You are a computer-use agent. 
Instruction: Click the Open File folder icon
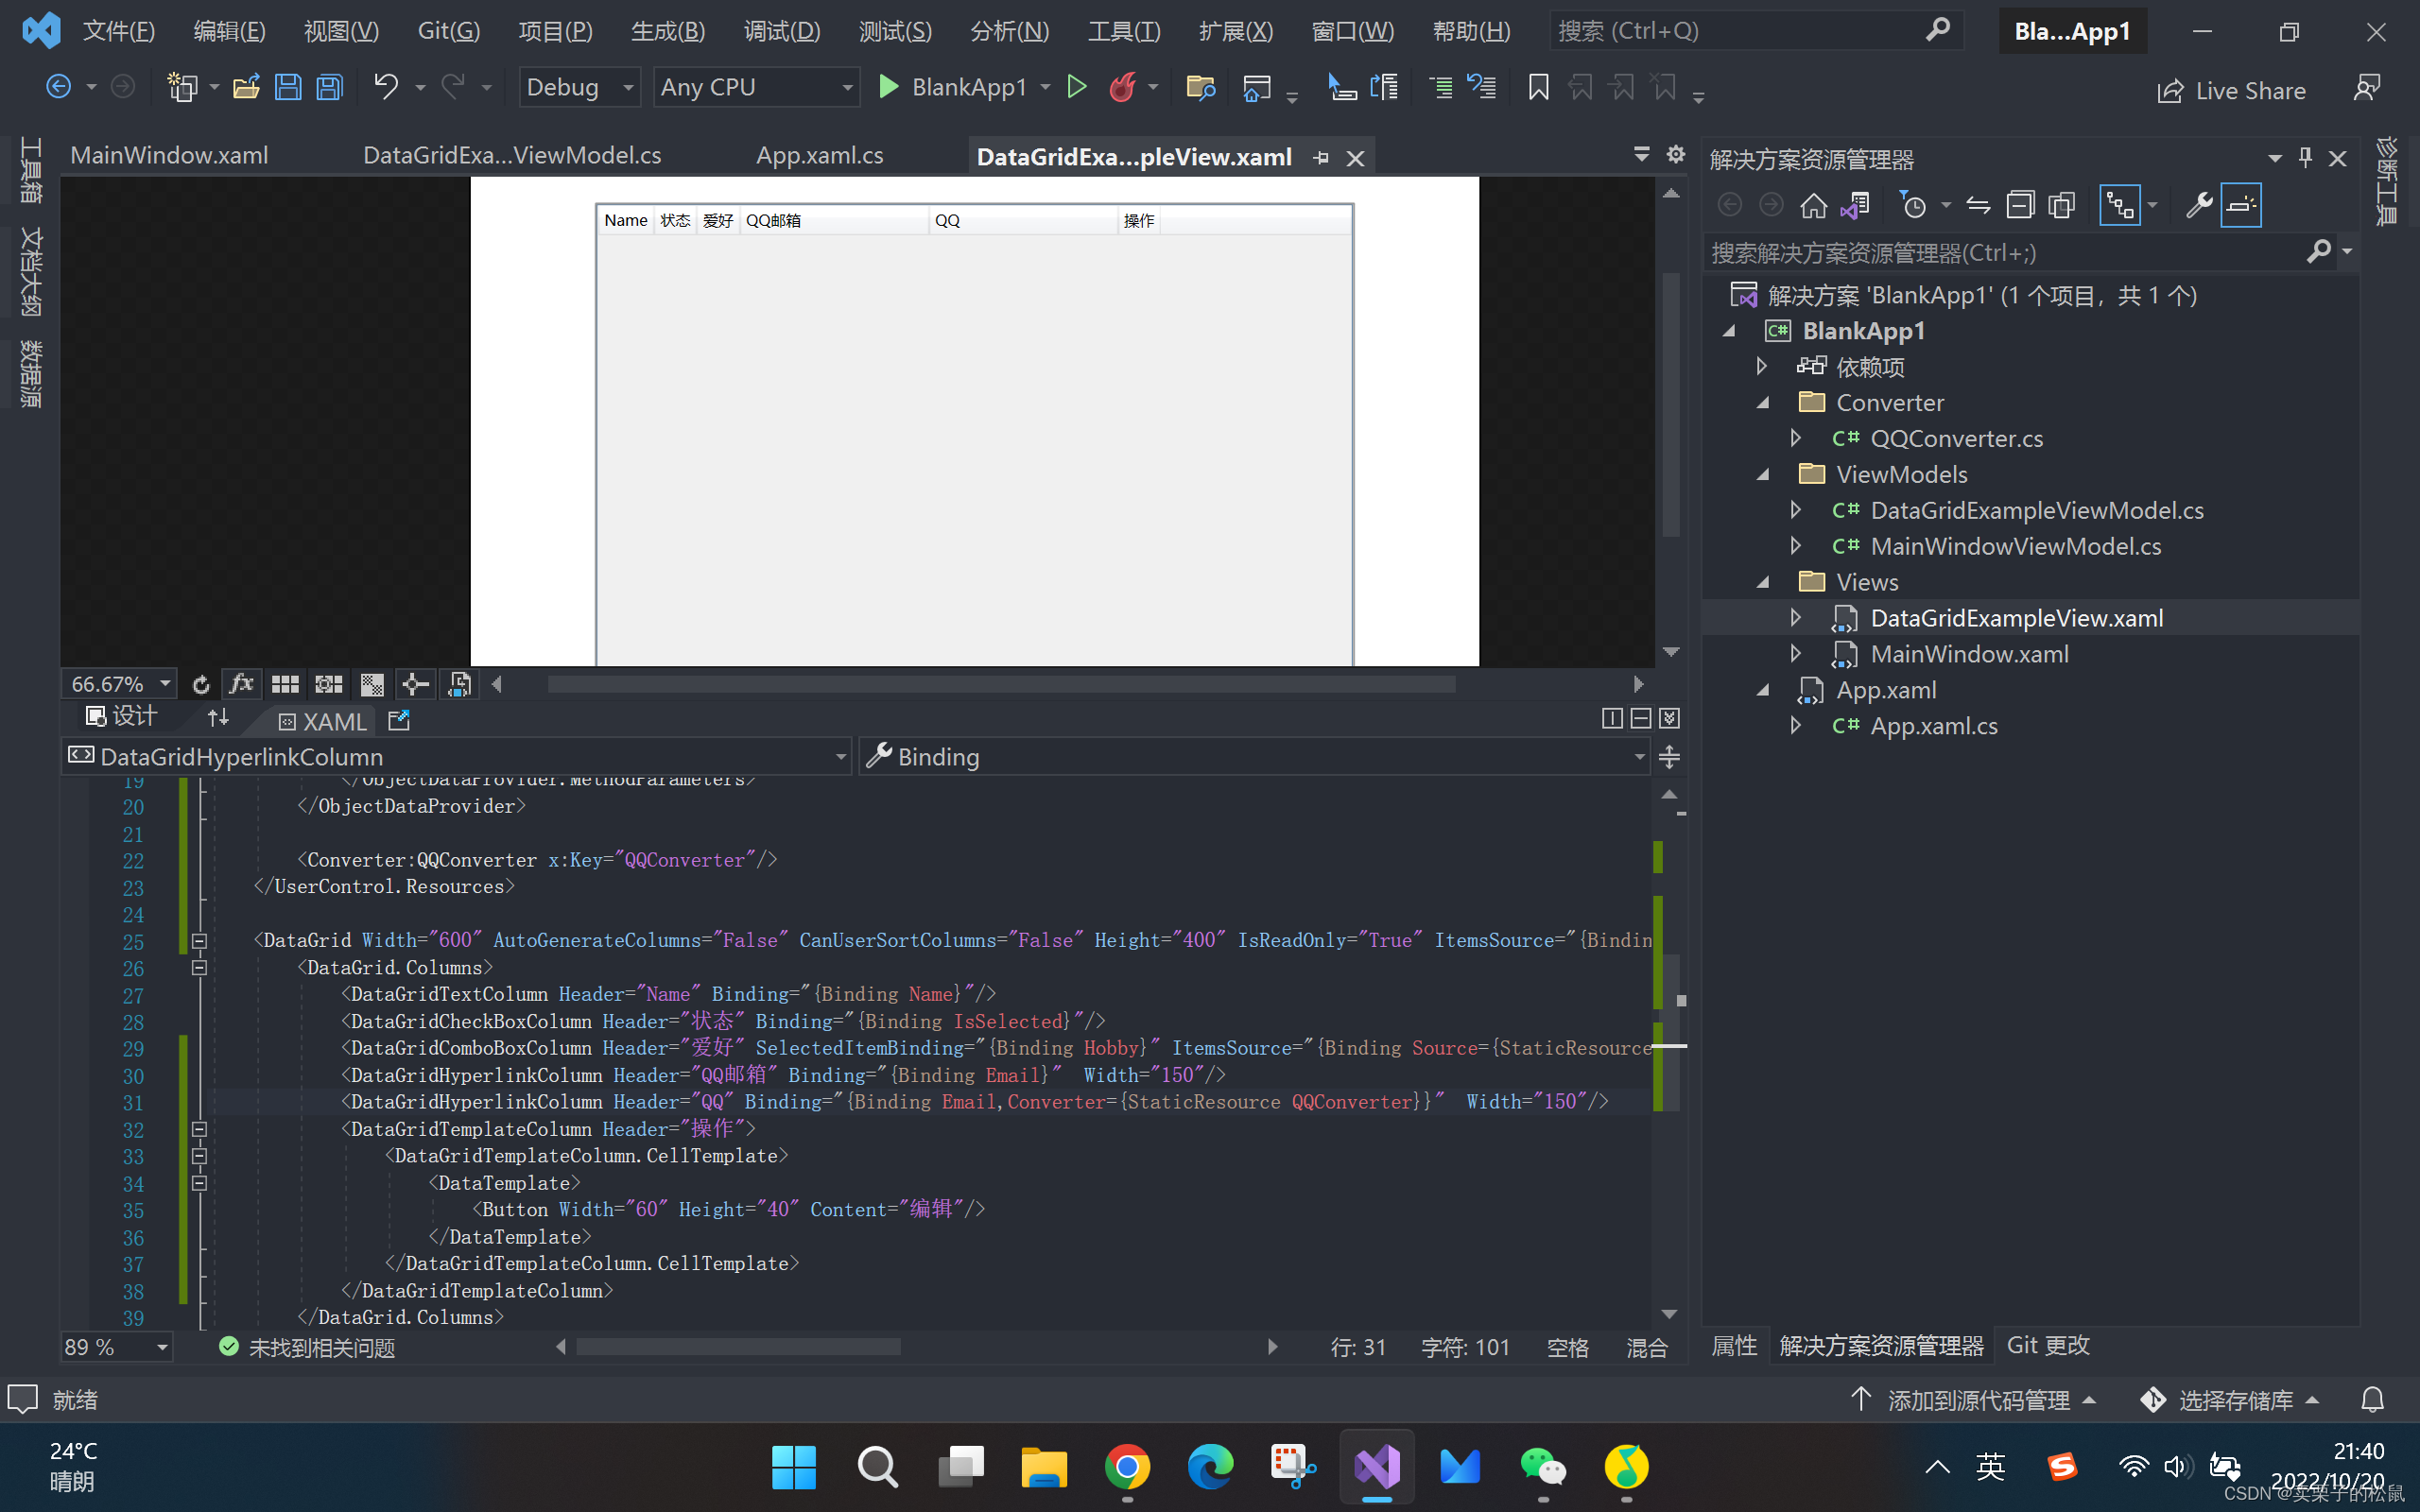pyautogui.click(x=246, y=88)
